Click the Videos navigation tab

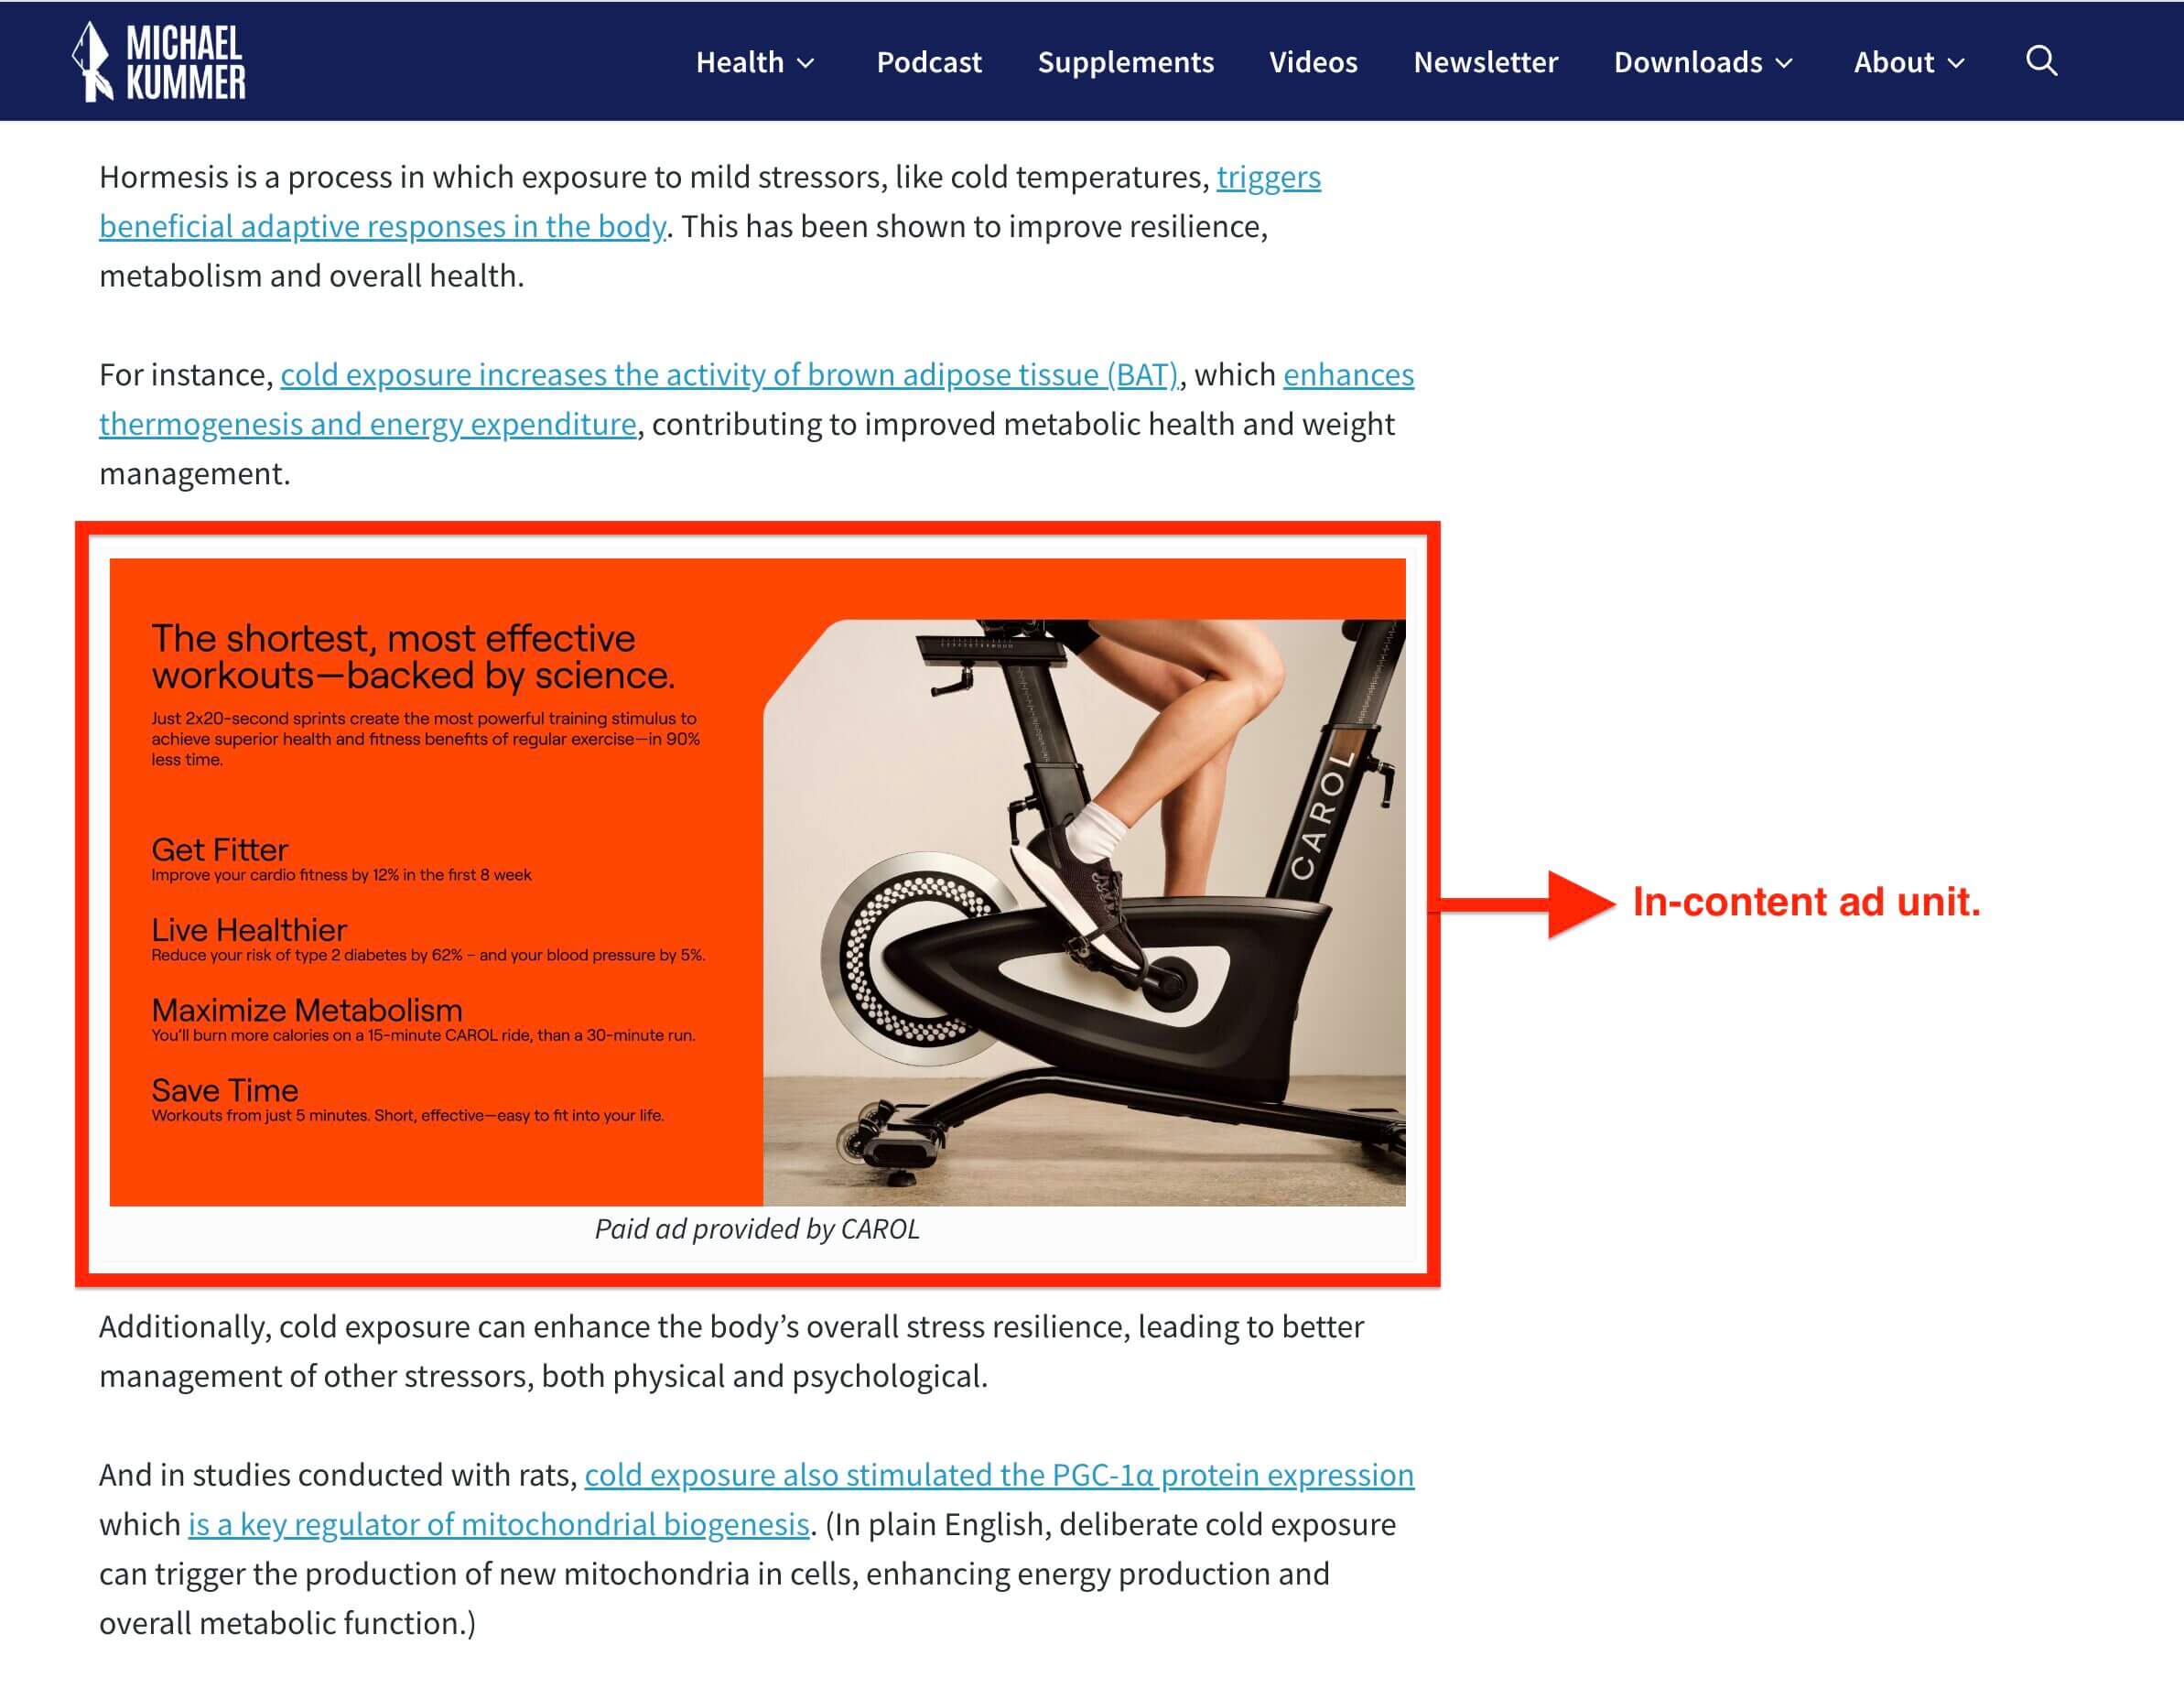[1314, 60]
